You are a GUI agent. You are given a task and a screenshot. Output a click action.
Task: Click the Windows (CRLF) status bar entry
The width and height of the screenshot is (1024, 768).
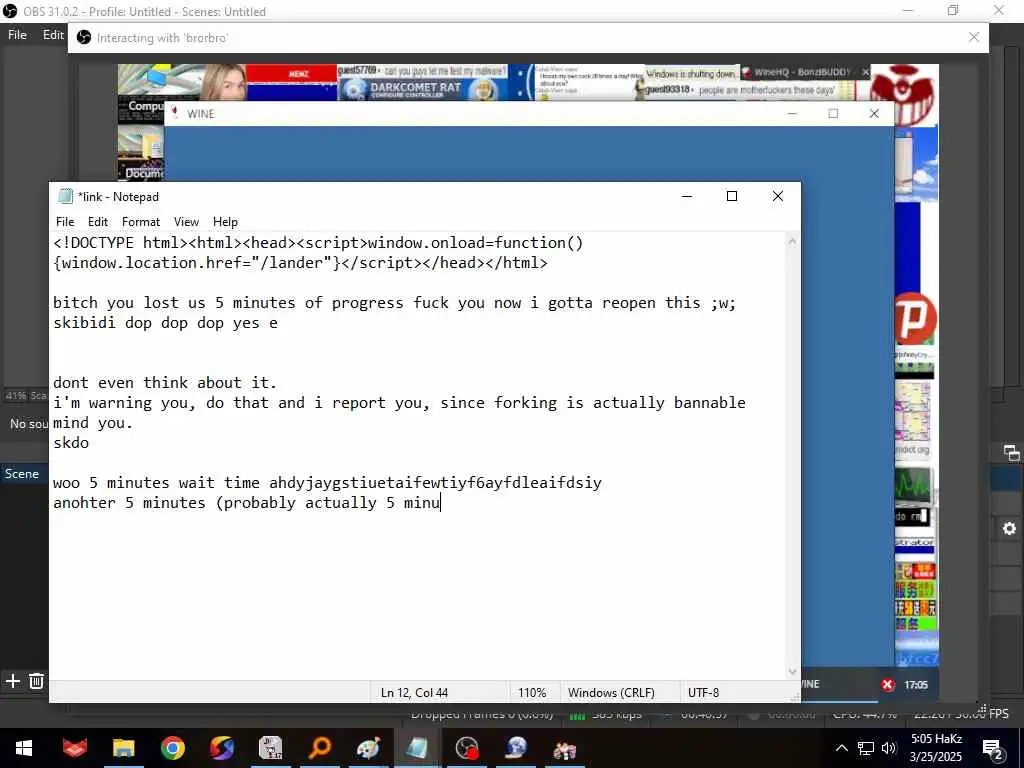coord(611,692)
